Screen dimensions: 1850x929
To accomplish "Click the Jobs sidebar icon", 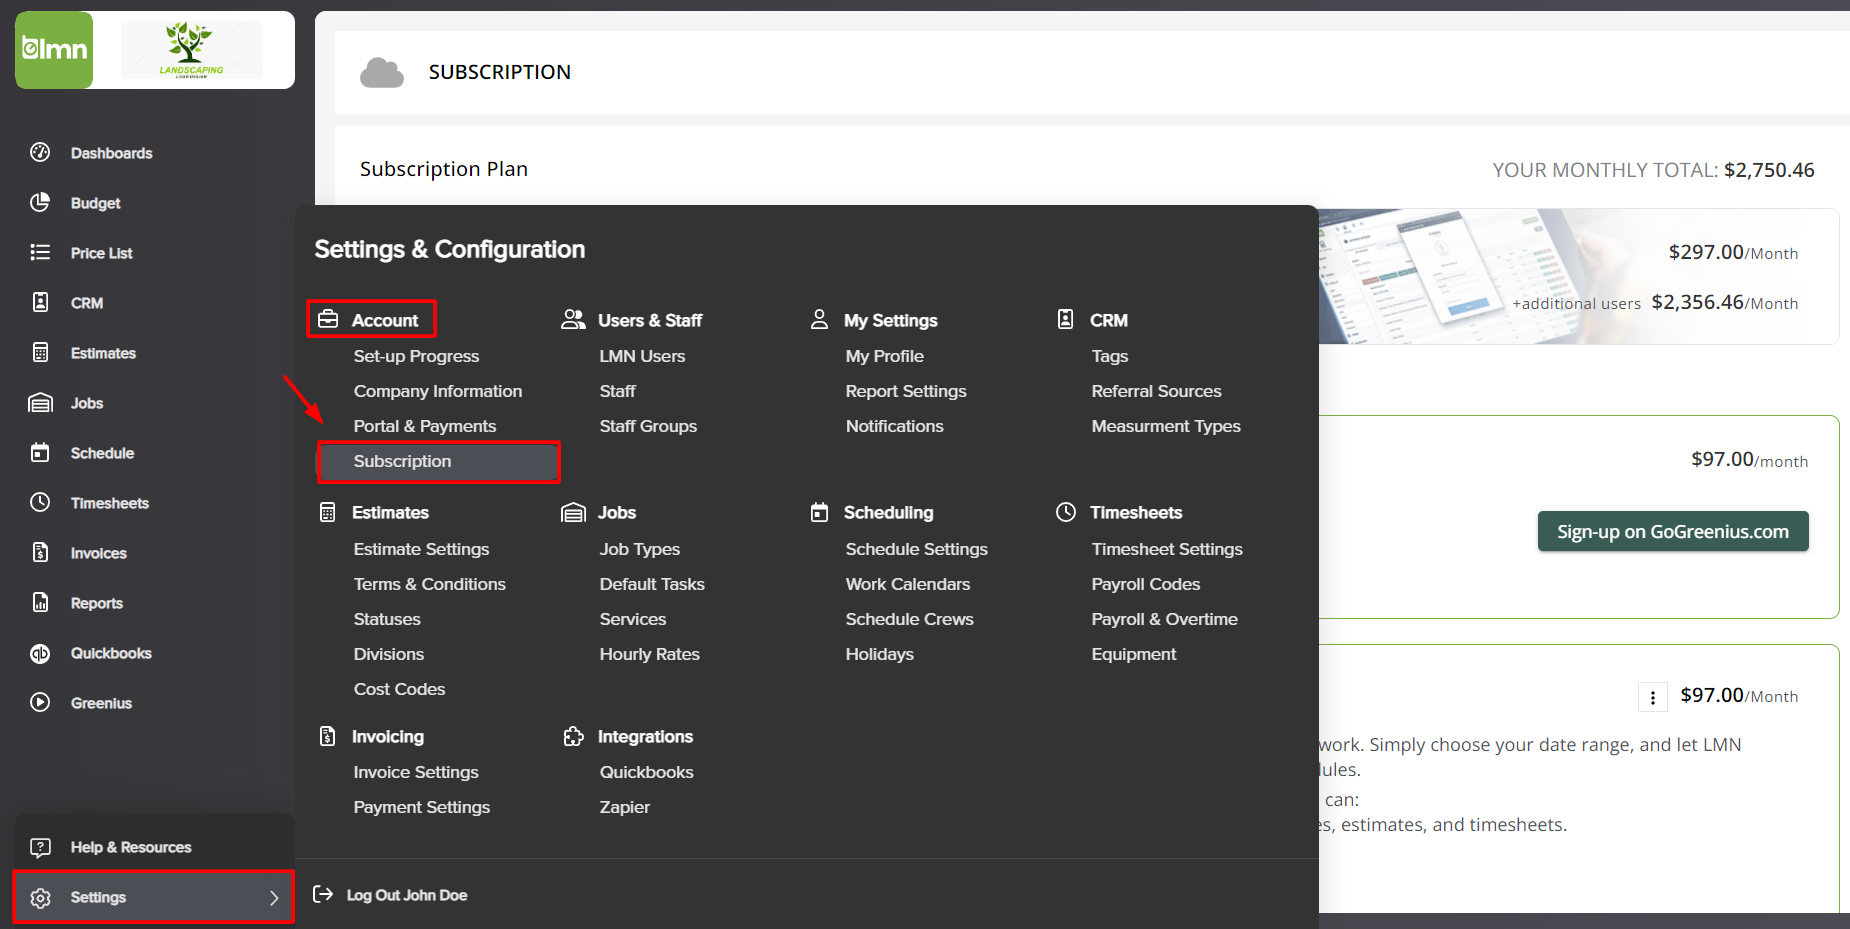I will click(40, 402).
